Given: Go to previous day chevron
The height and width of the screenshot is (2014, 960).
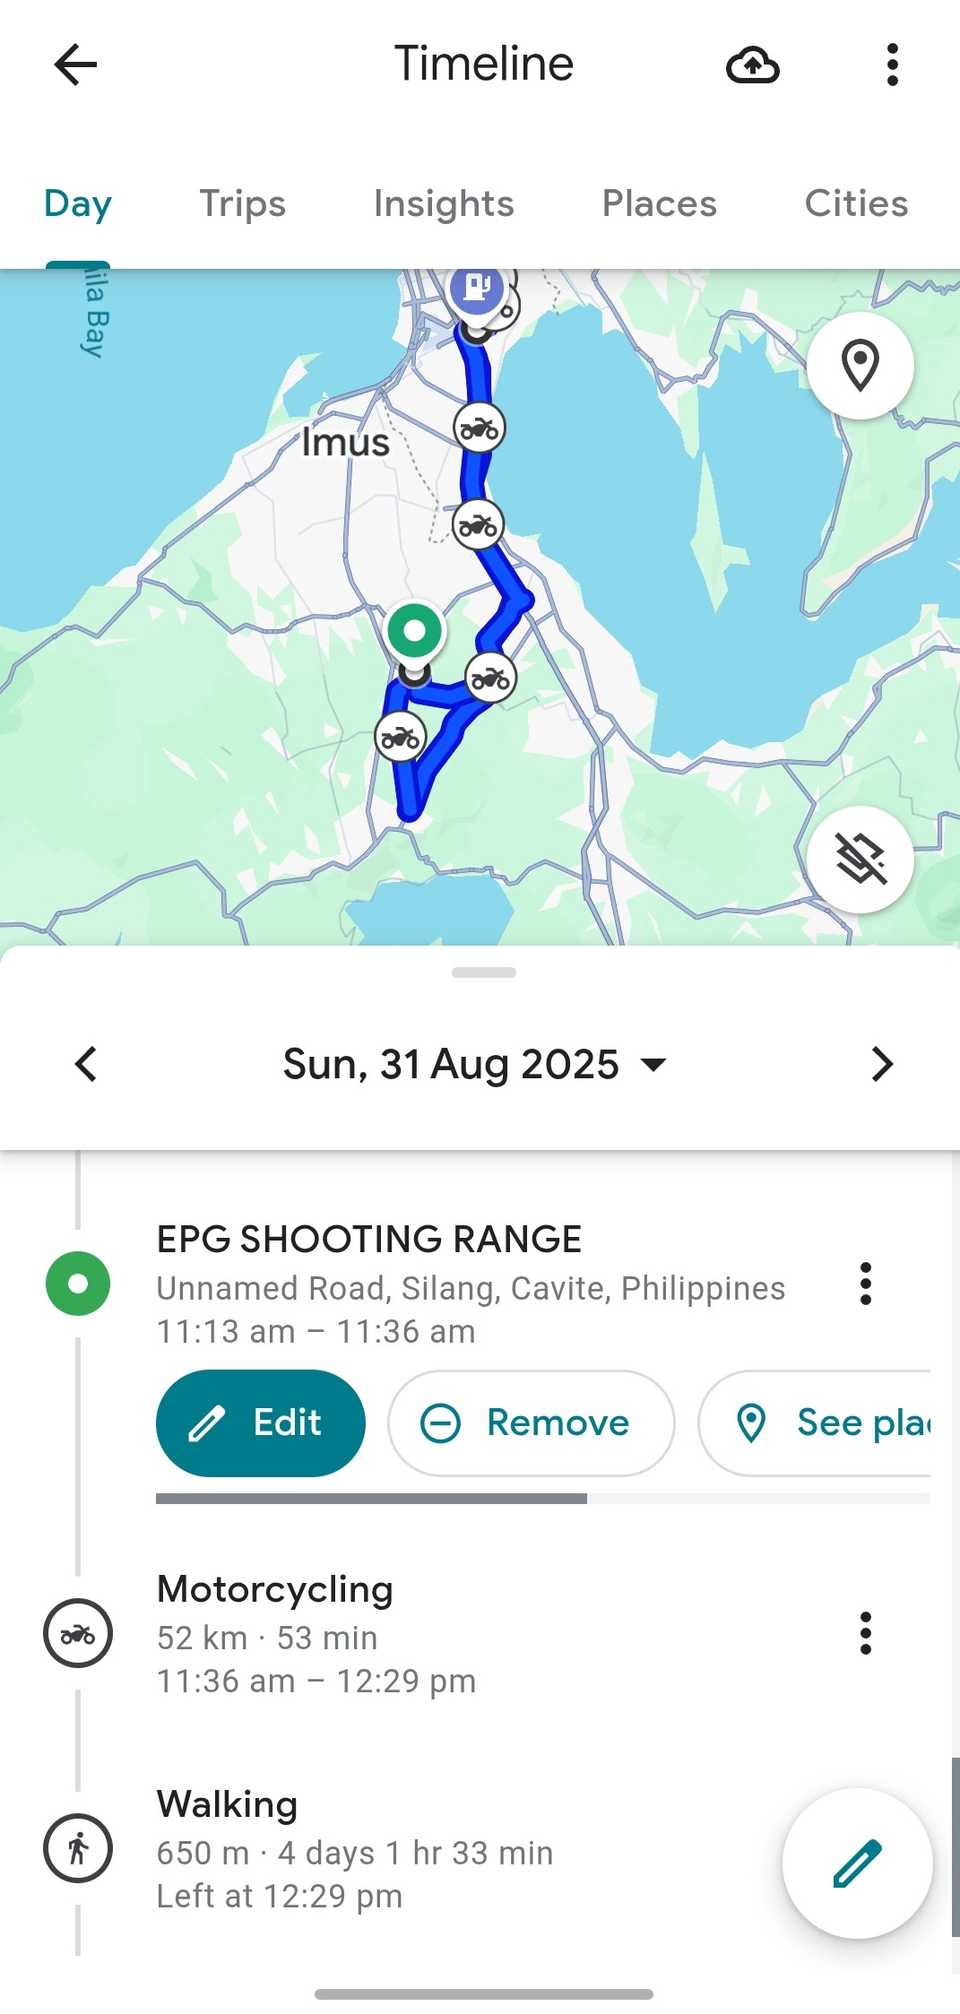Looking at the screenshot, I should [x=86, y=1064].
